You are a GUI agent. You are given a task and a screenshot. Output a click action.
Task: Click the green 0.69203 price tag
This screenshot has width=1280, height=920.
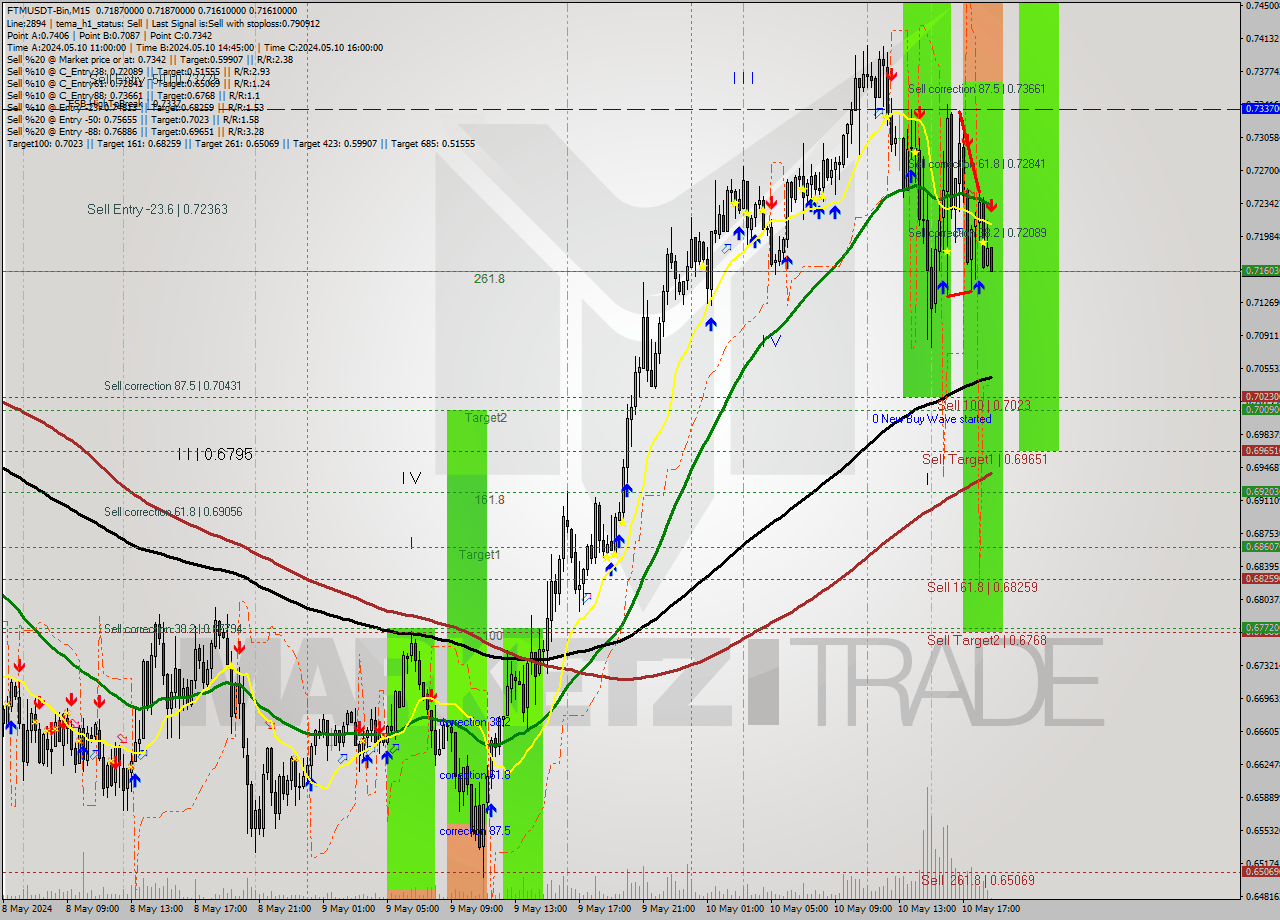1260,492
